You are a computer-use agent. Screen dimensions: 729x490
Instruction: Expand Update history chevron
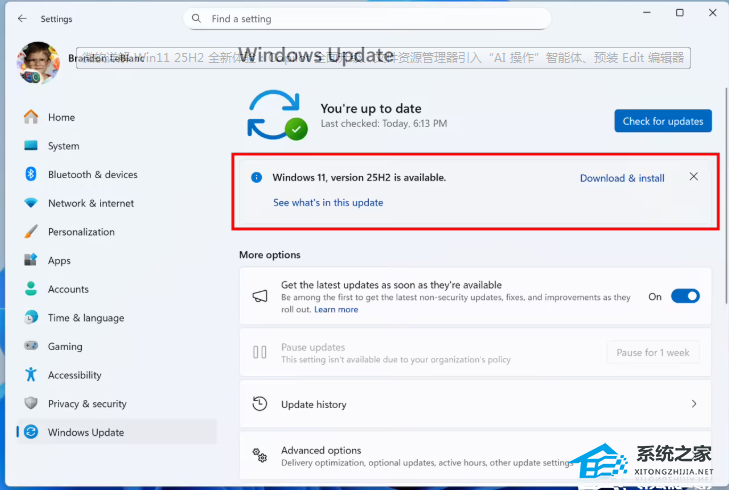(694, 404)
